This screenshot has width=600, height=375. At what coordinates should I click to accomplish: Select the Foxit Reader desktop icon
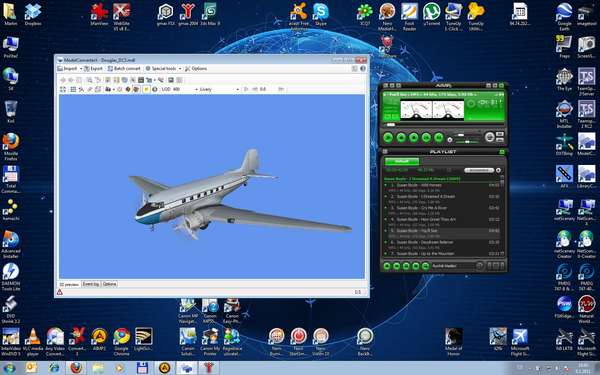(409, 16)
